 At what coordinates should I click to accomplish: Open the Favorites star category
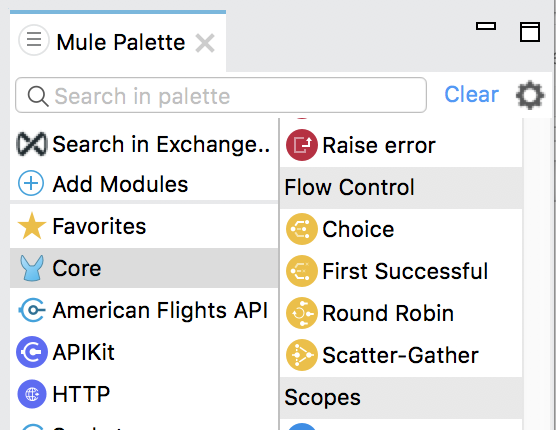(x=144, y=226)
